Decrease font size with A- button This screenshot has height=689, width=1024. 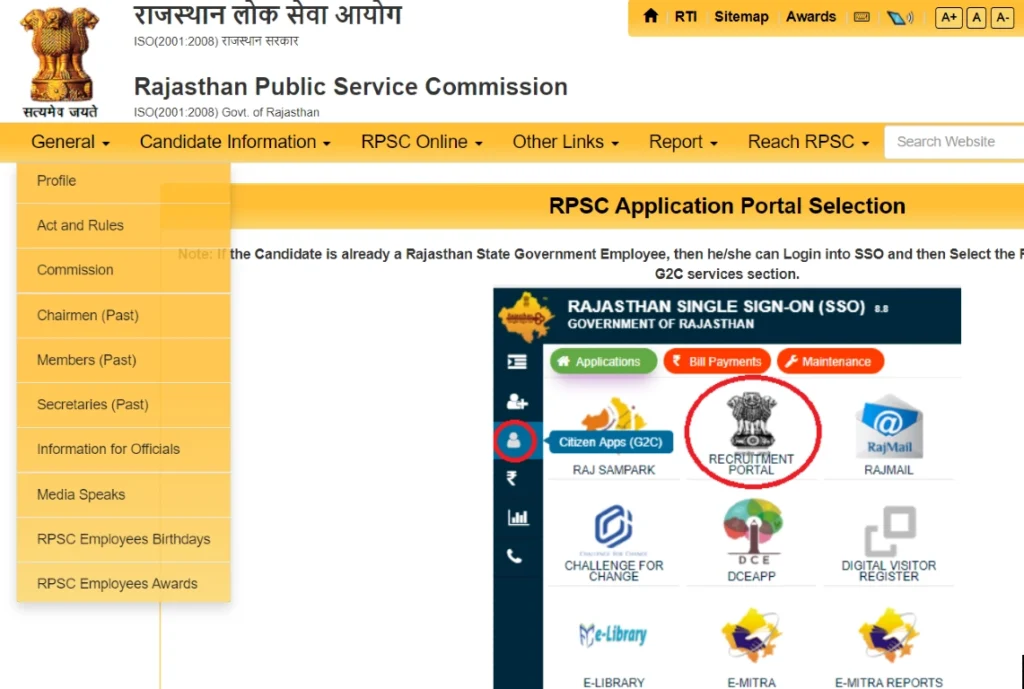tap(1002, 18)
